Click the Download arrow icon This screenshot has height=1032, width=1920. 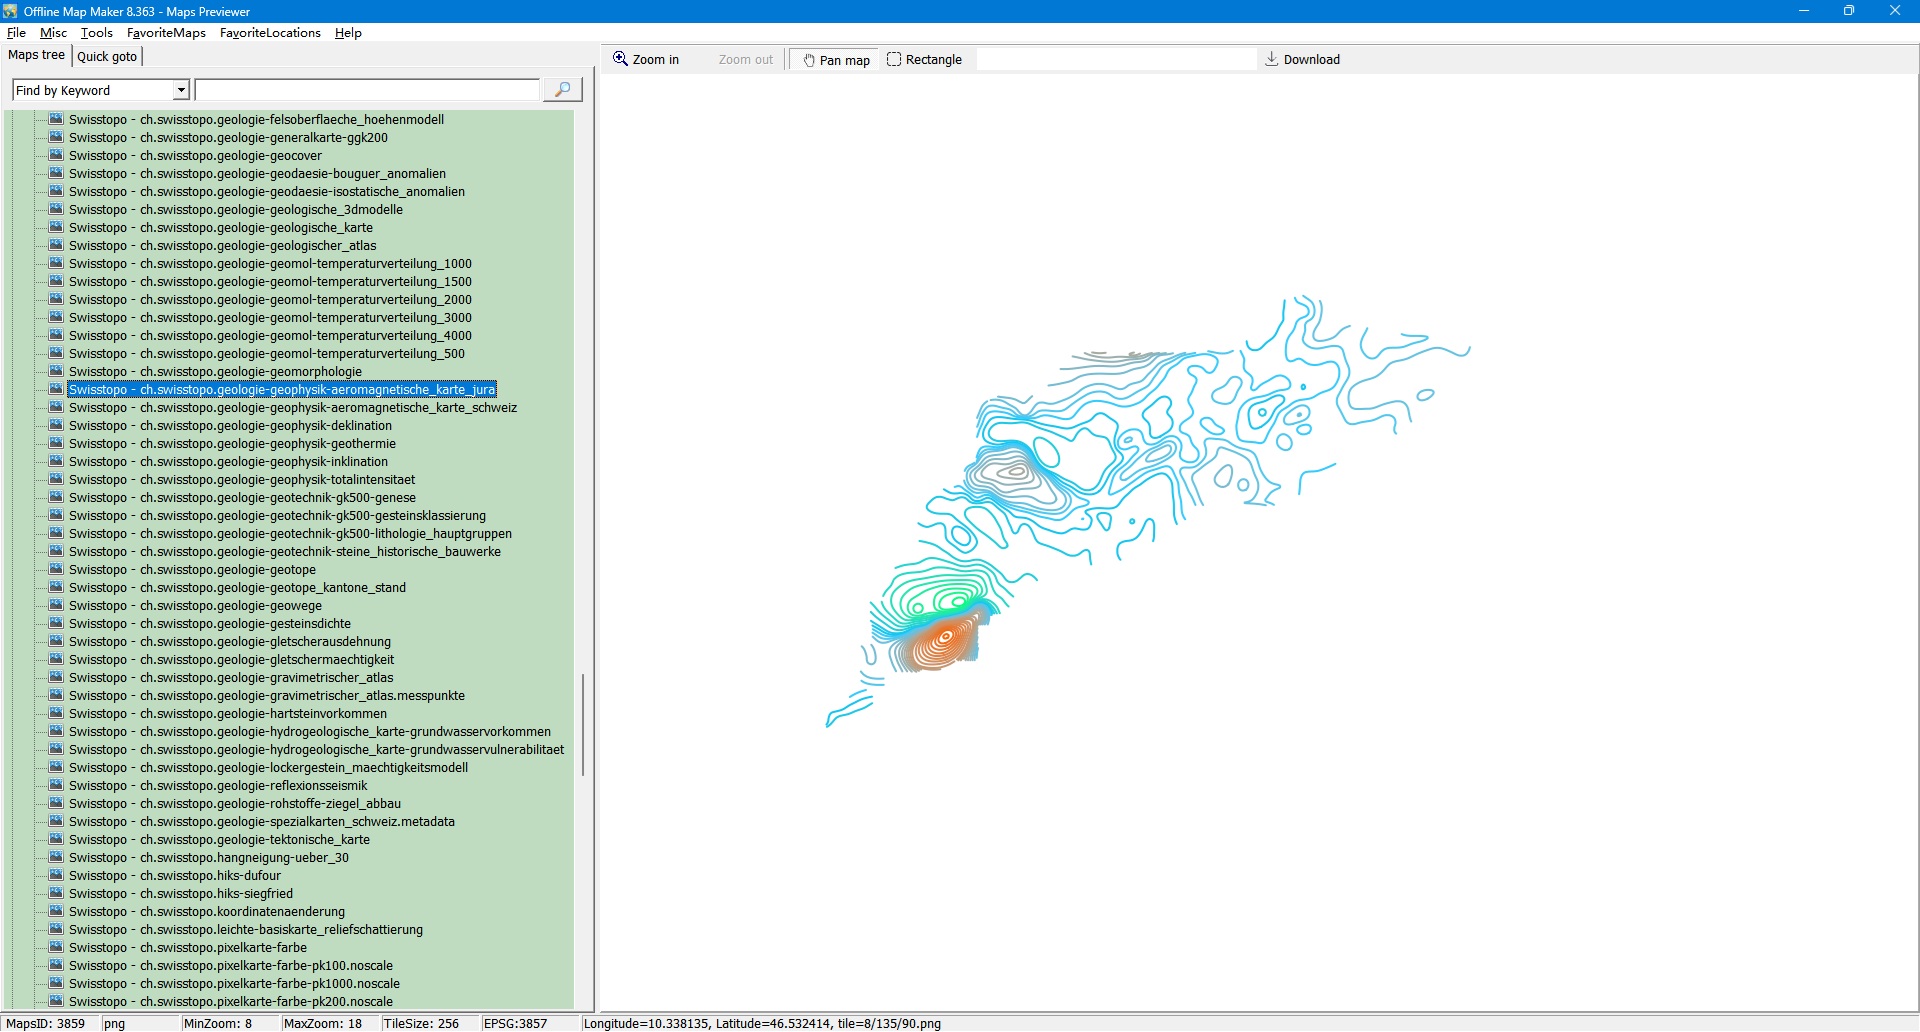point(1271,59)
